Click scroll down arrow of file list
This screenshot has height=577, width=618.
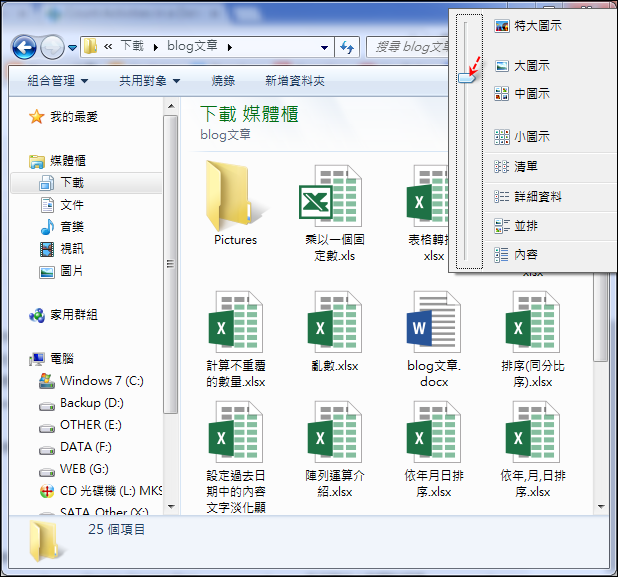point(601,507)
